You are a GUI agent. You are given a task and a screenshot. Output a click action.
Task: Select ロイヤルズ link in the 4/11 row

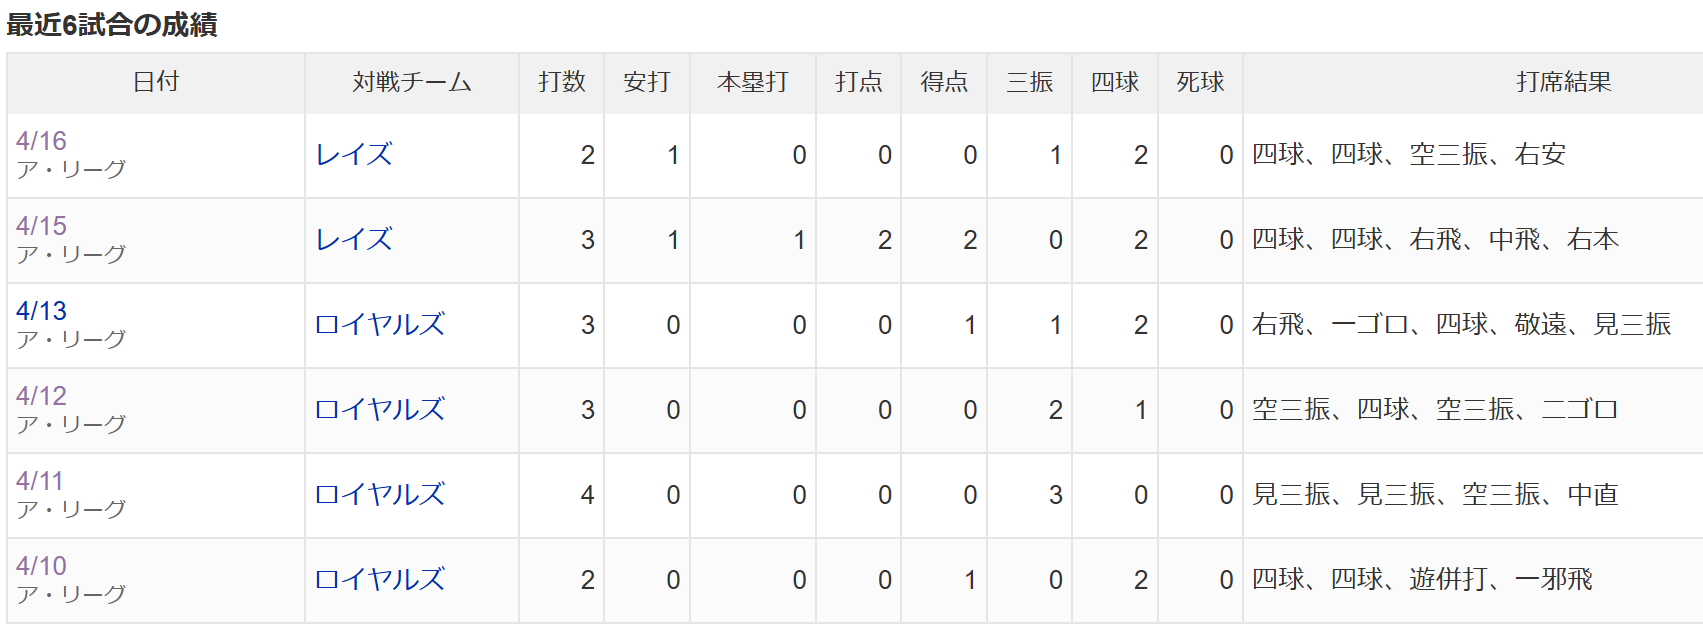380,495
